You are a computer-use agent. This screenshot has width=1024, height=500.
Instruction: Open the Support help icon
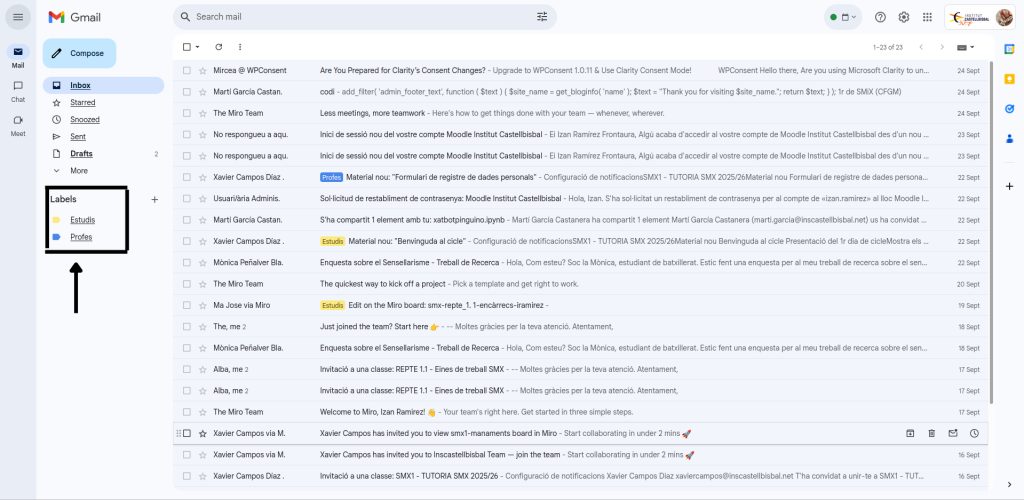tap(880, 17)
